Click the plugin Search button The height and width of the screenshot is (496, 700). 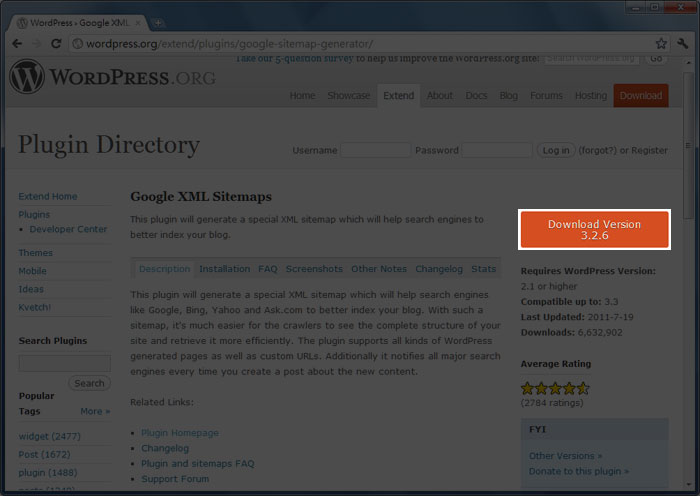89,383
